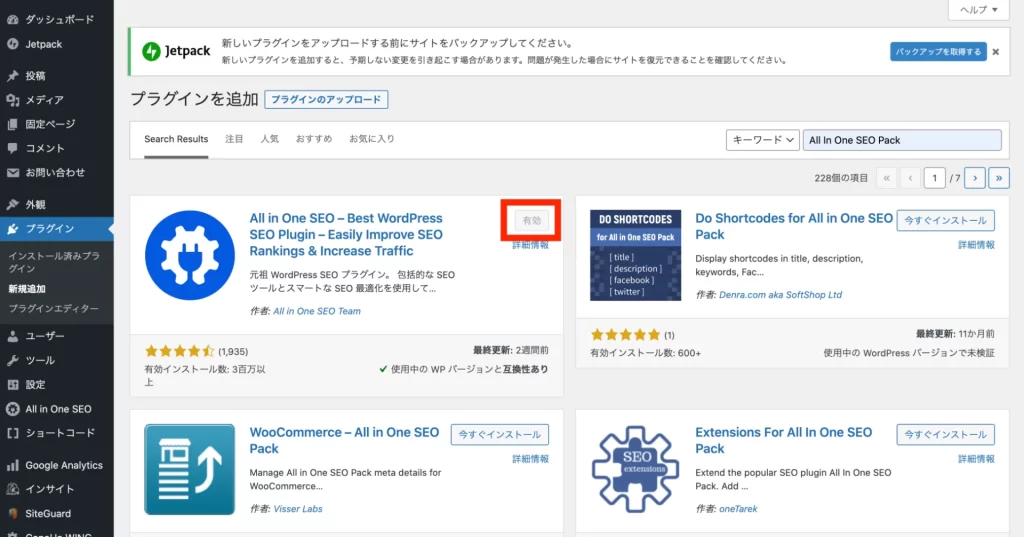Click the plugin search input field
Viewport: 1024px width, 537px height.
click(x=902, y=140)
